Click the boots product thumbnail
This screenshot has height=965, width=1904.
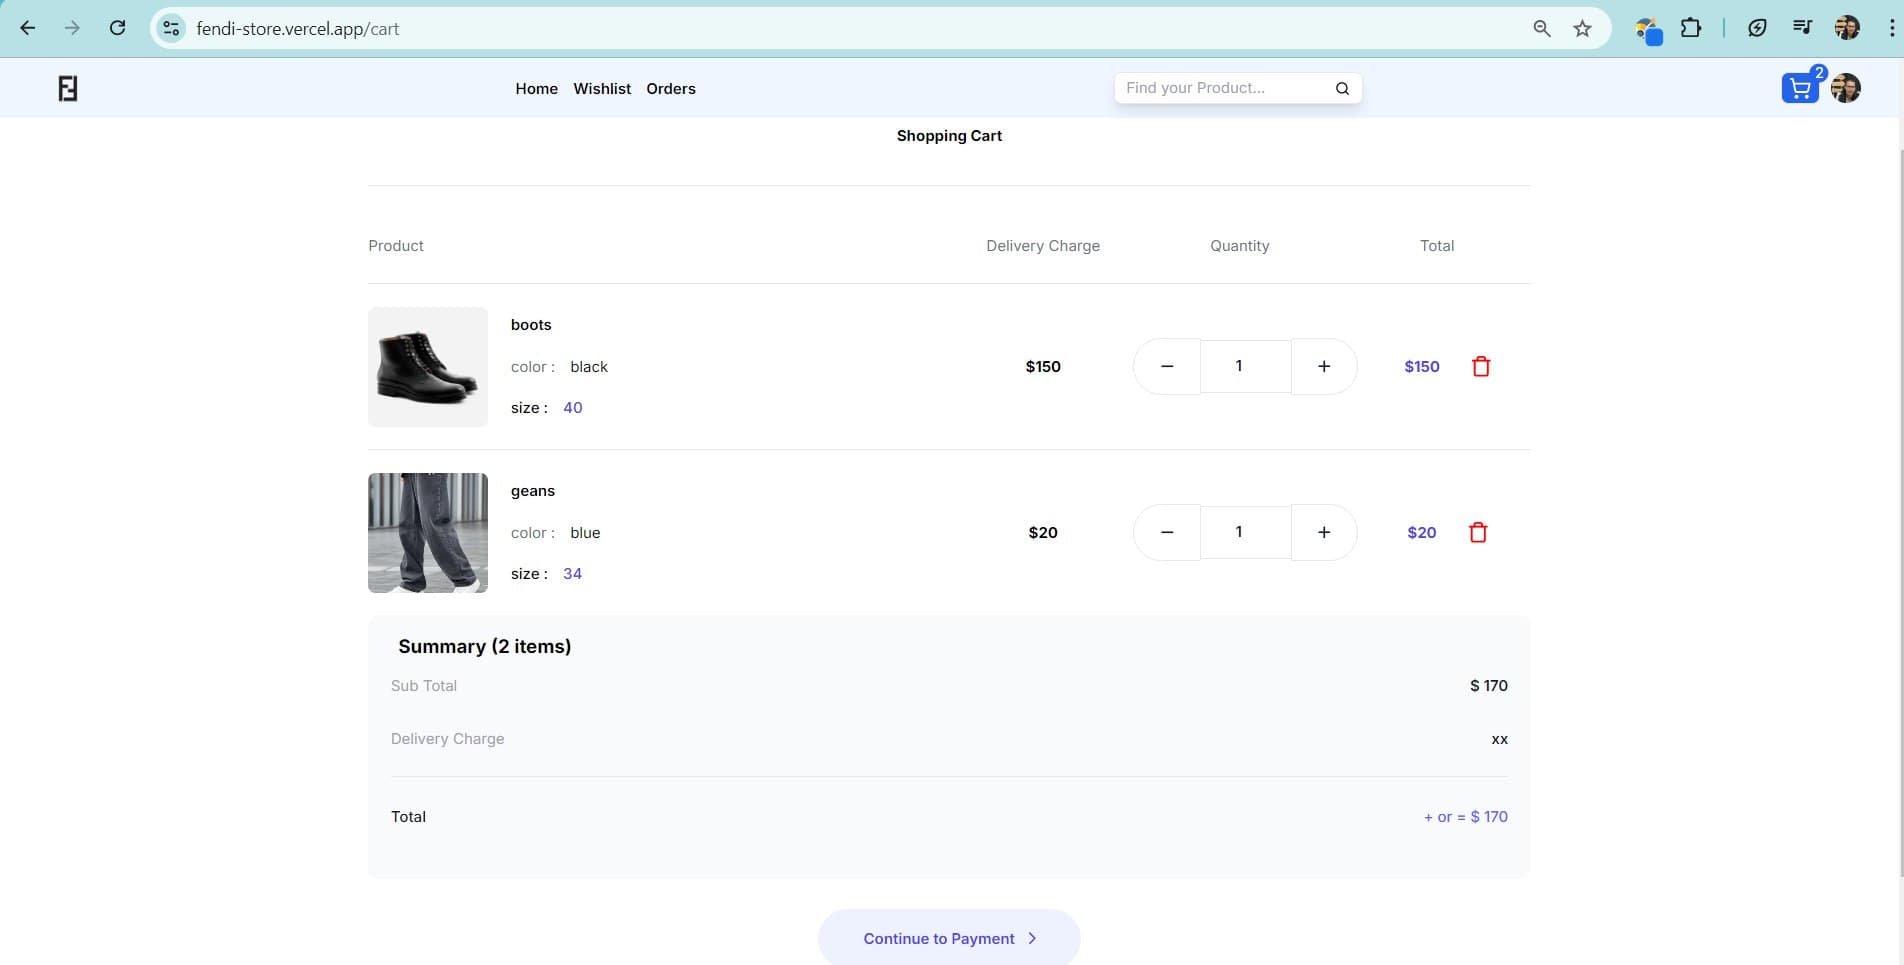(x=428, y=367)
